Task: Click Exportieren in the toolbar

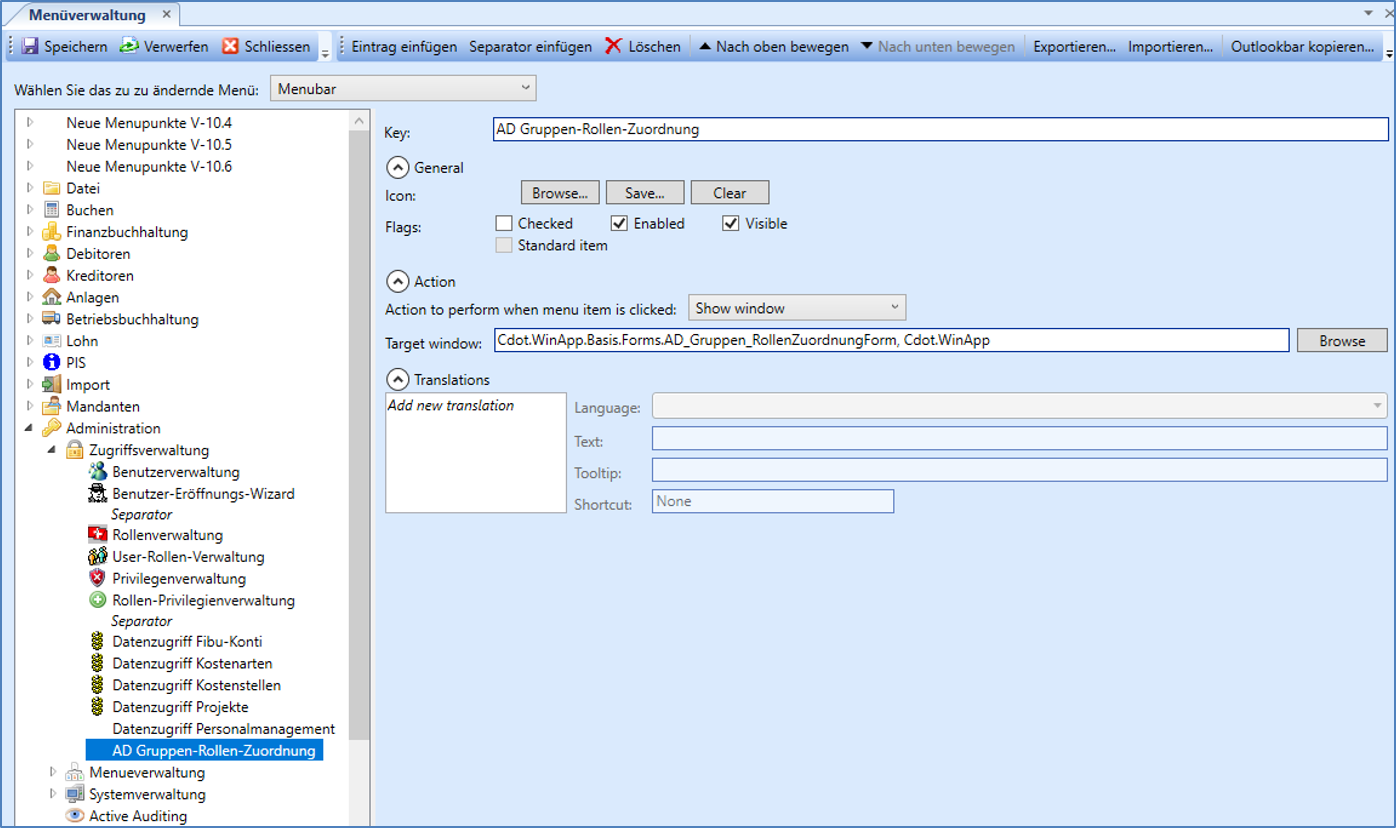Action: [x=1074, y=46]
